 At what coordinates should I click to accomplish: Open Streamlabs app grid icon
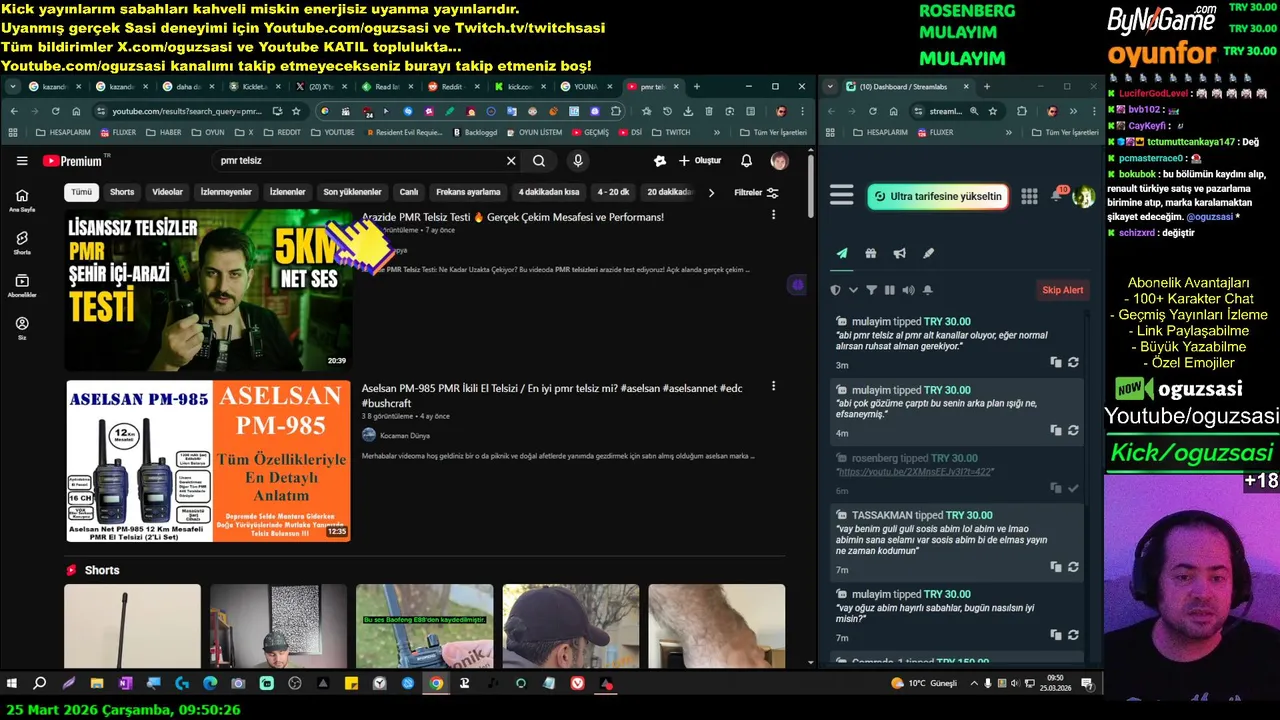(1029, 197)
